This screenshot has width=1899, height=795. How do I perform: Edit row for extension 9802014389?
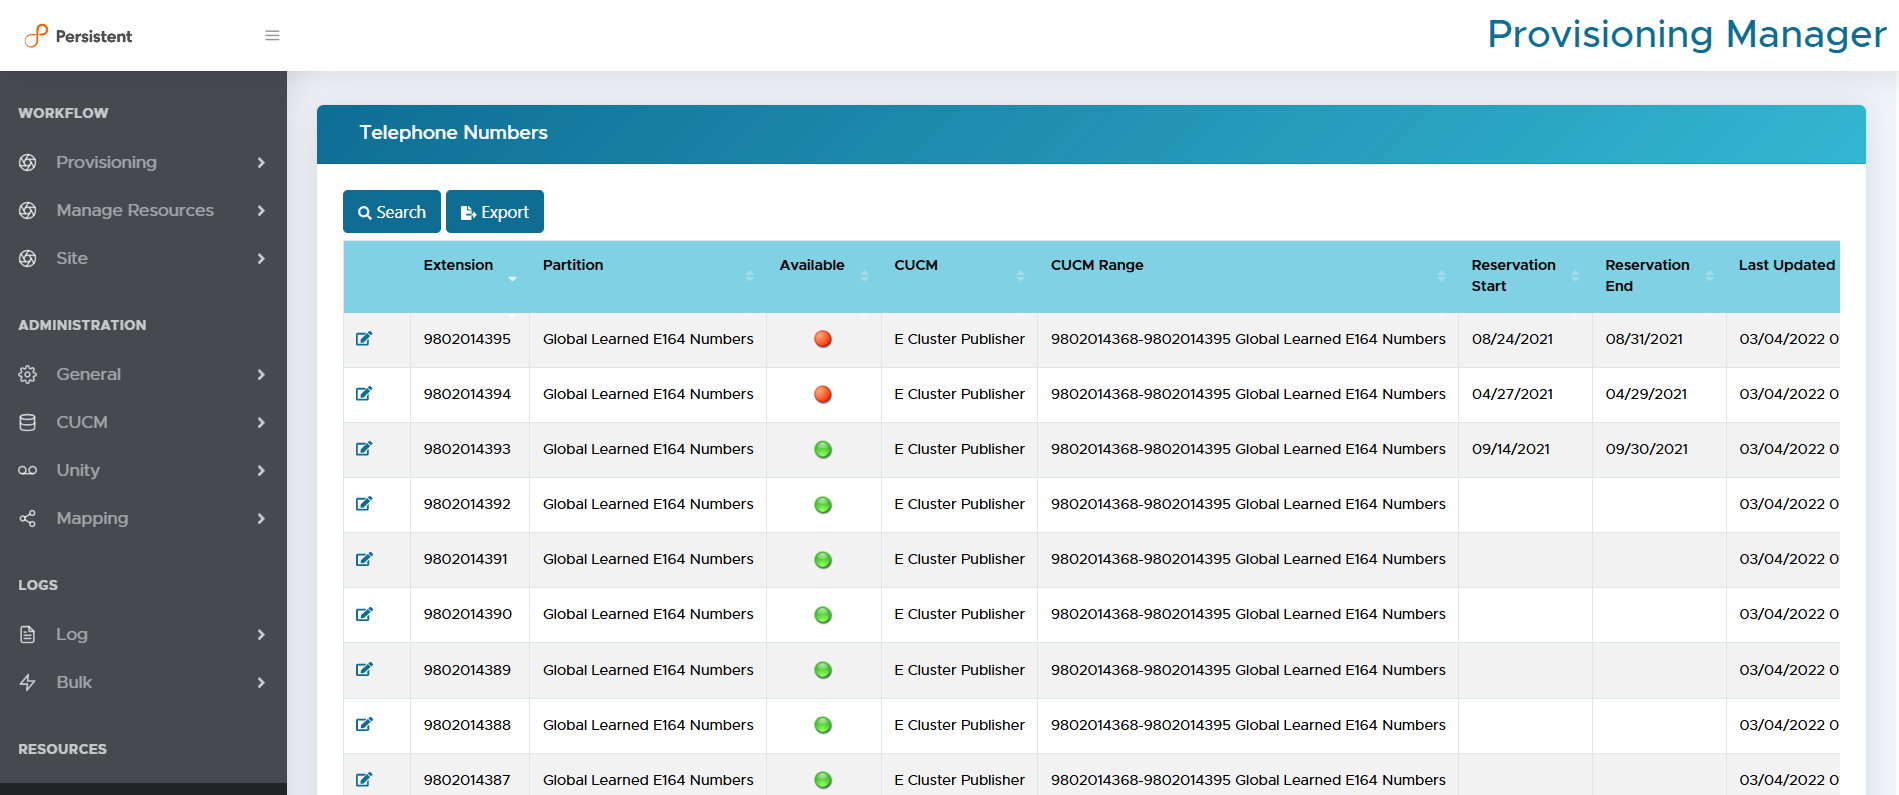click(364, 670)
